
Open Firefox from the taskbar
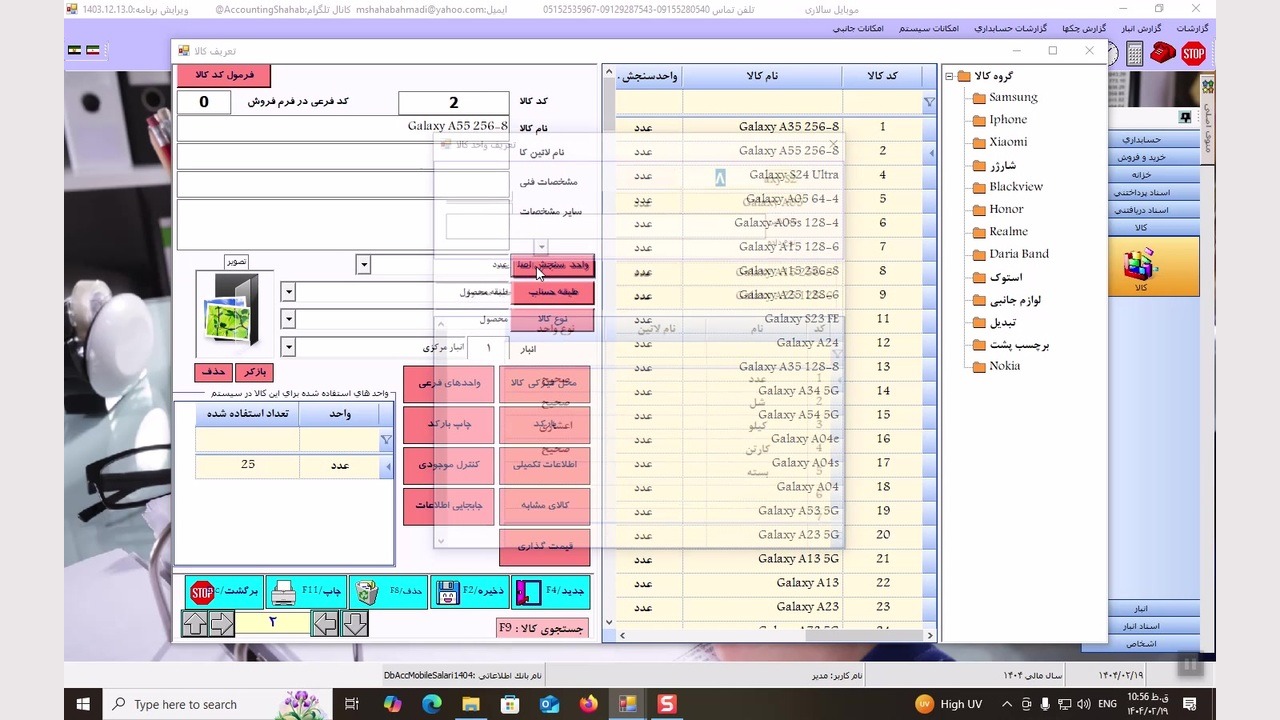pyautogui.click(x=588, y=704)
